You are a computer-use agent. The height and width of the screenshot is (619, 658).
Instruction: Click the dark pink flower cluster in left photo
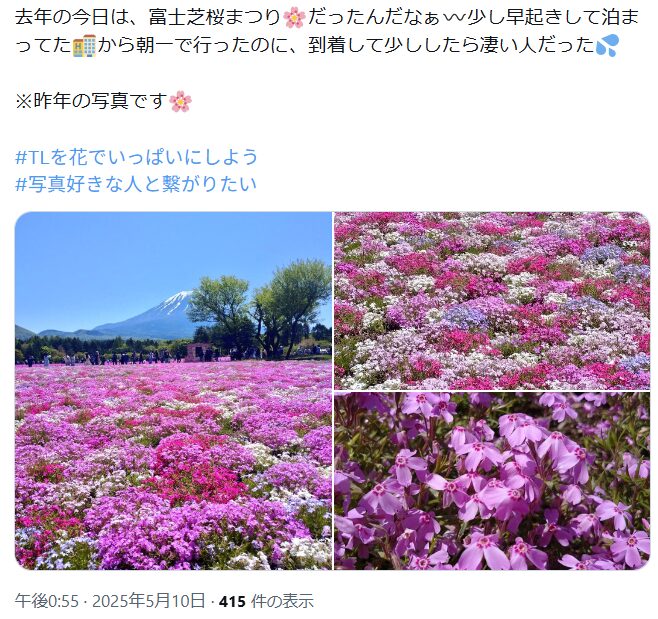197,464
